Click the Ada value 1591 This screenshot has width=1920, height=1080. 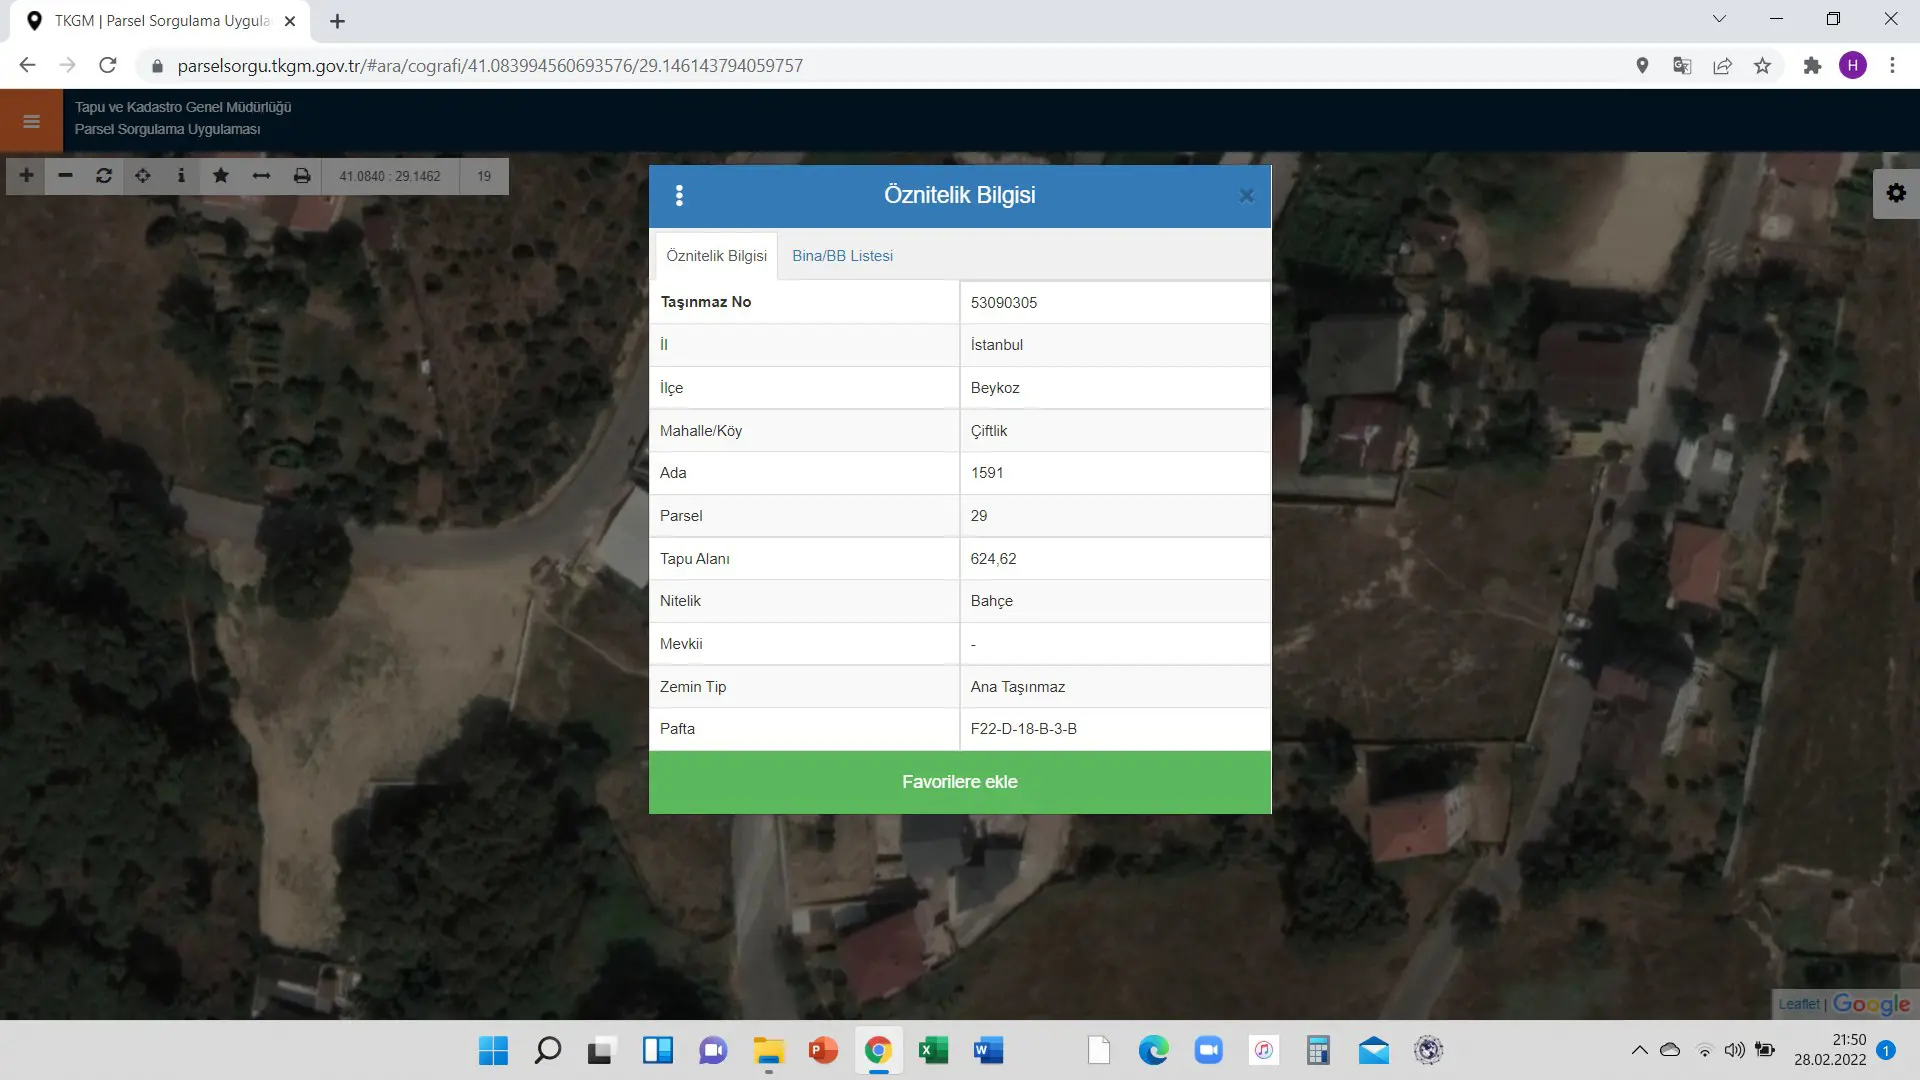click(986, 473)
